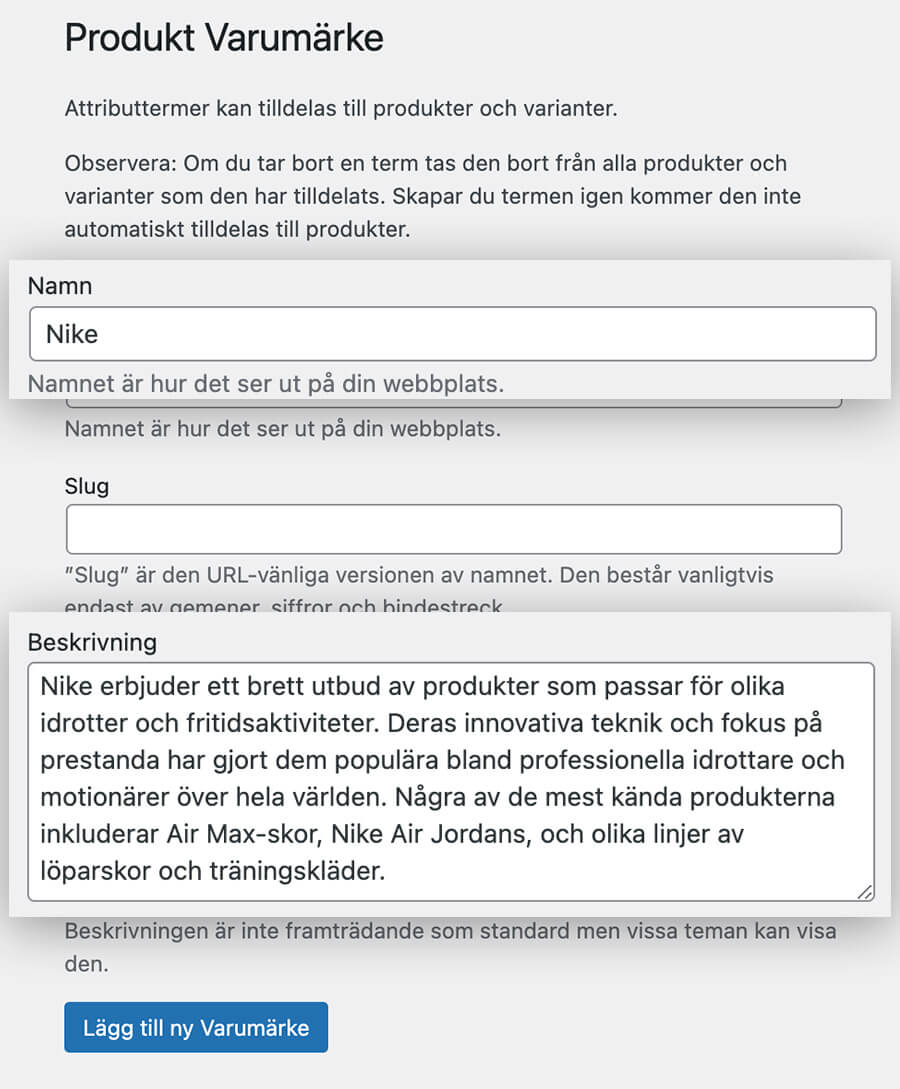
Task: Click the 'Beskrivningen är inte framträdande' help text
Action: [x=450, y=932]
